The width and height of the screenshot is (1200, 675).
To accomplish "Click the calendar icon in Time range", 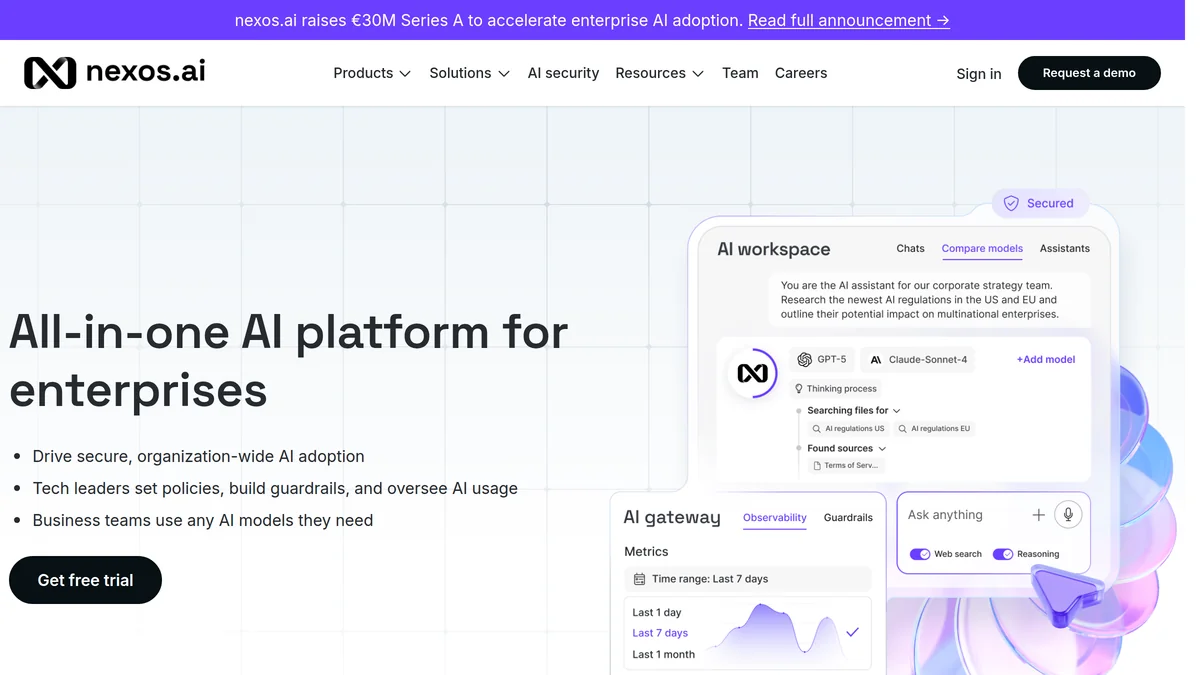I will tap(638, 578).
